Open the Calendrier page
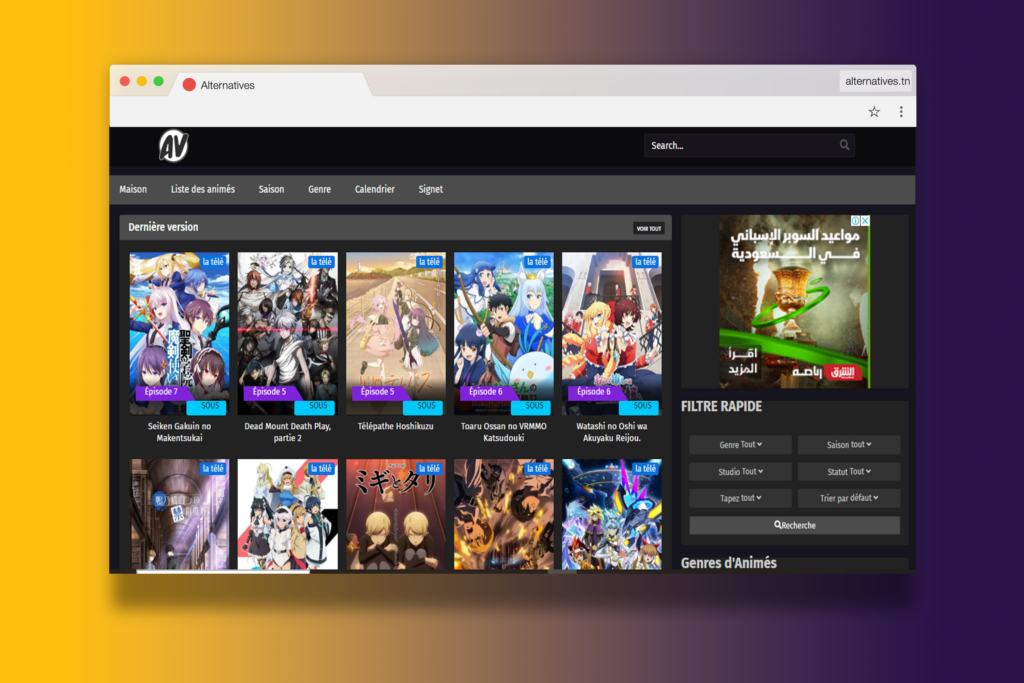Screen dimensions: 1024x683 [x=374, y=189]
